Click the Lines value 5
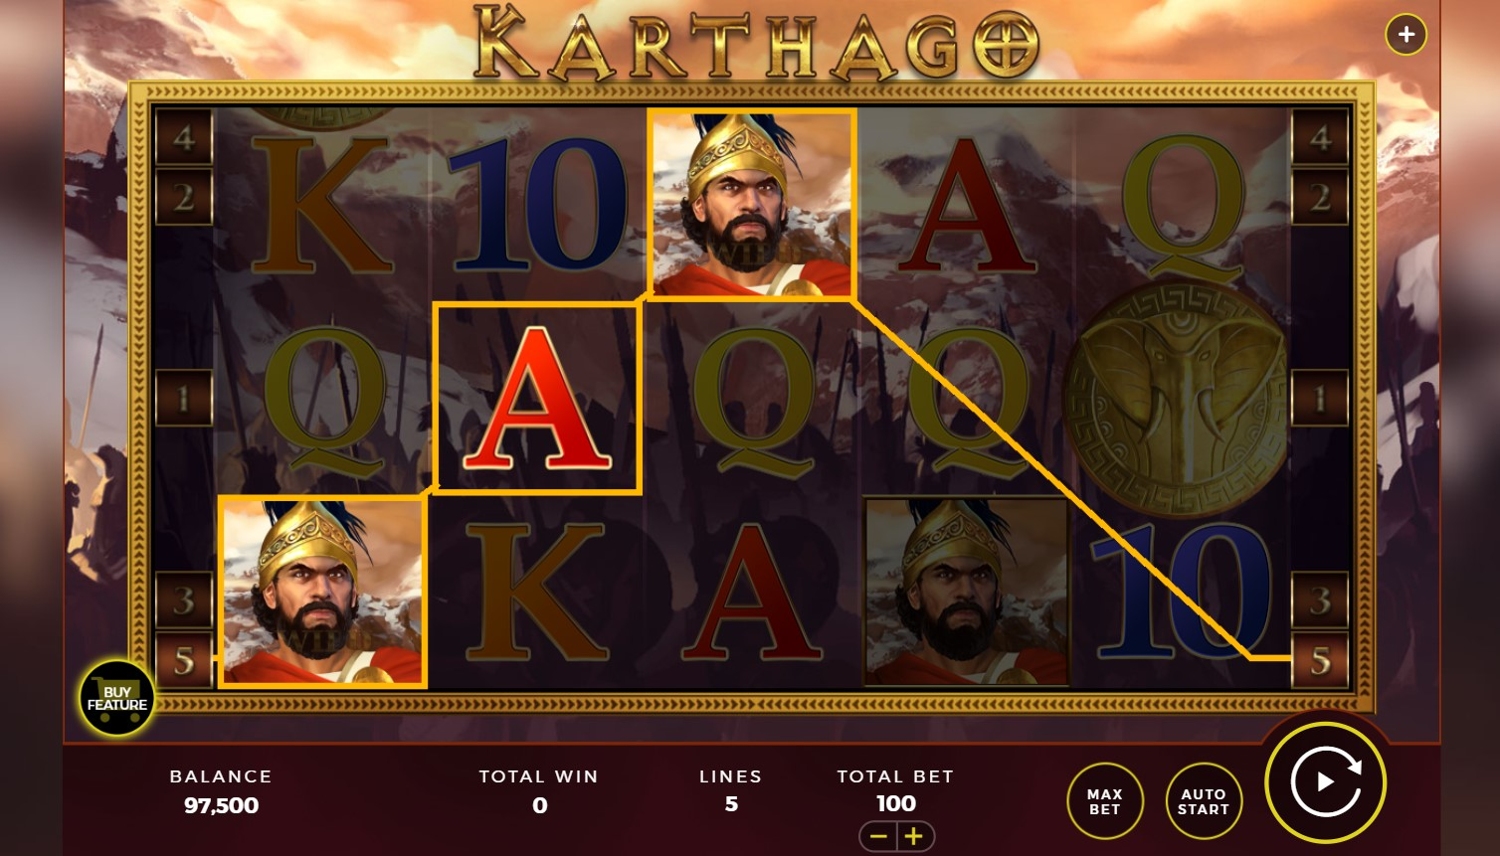This screenshot has height=856, width=1500. click(731, 804)
